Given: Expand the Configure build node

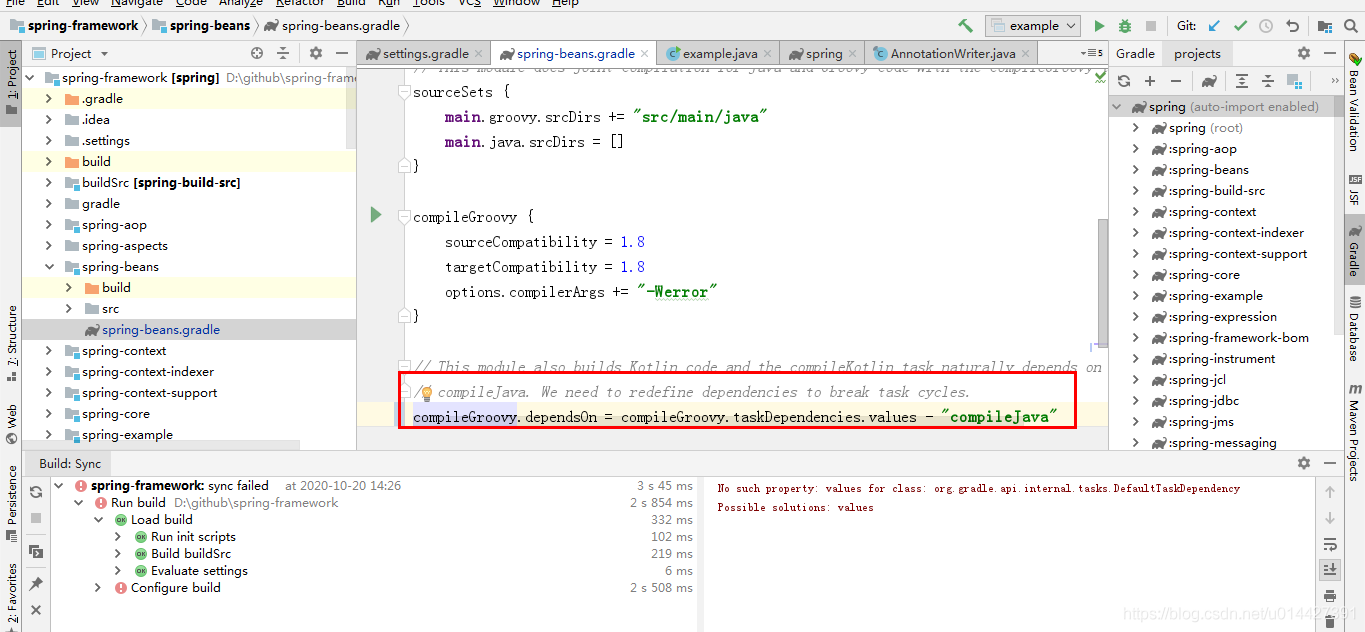Looking at the screenshot, I should click(98, 588).
